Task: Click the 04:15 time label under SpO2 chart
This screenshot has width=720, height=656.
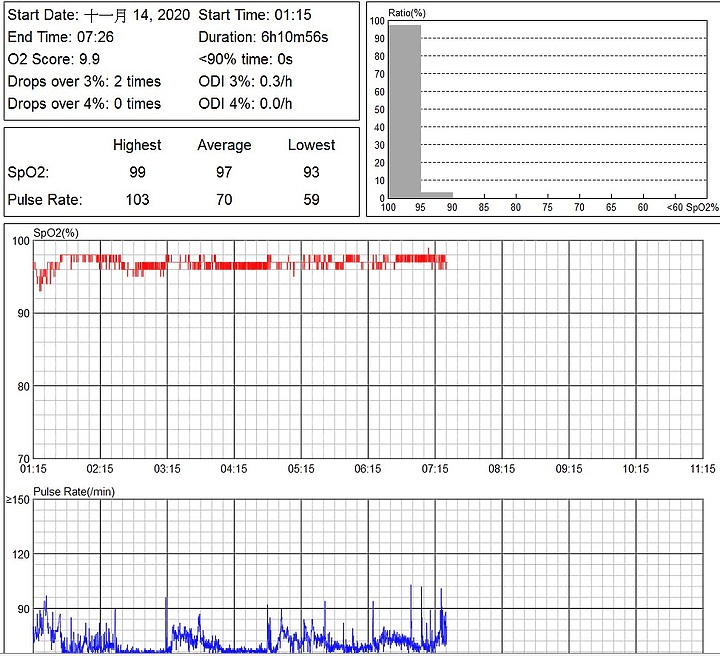Action: point(234,469)
